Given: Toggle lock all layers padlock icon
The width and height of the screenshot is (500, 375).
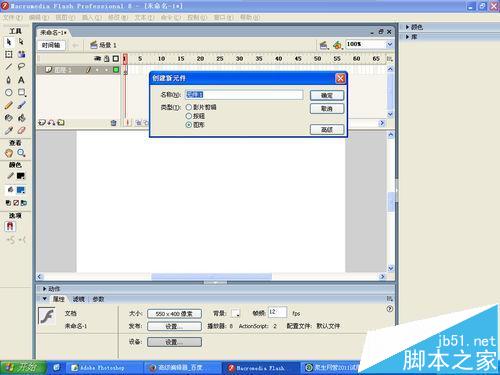Looking at the screenshot, I should (107, 59).
